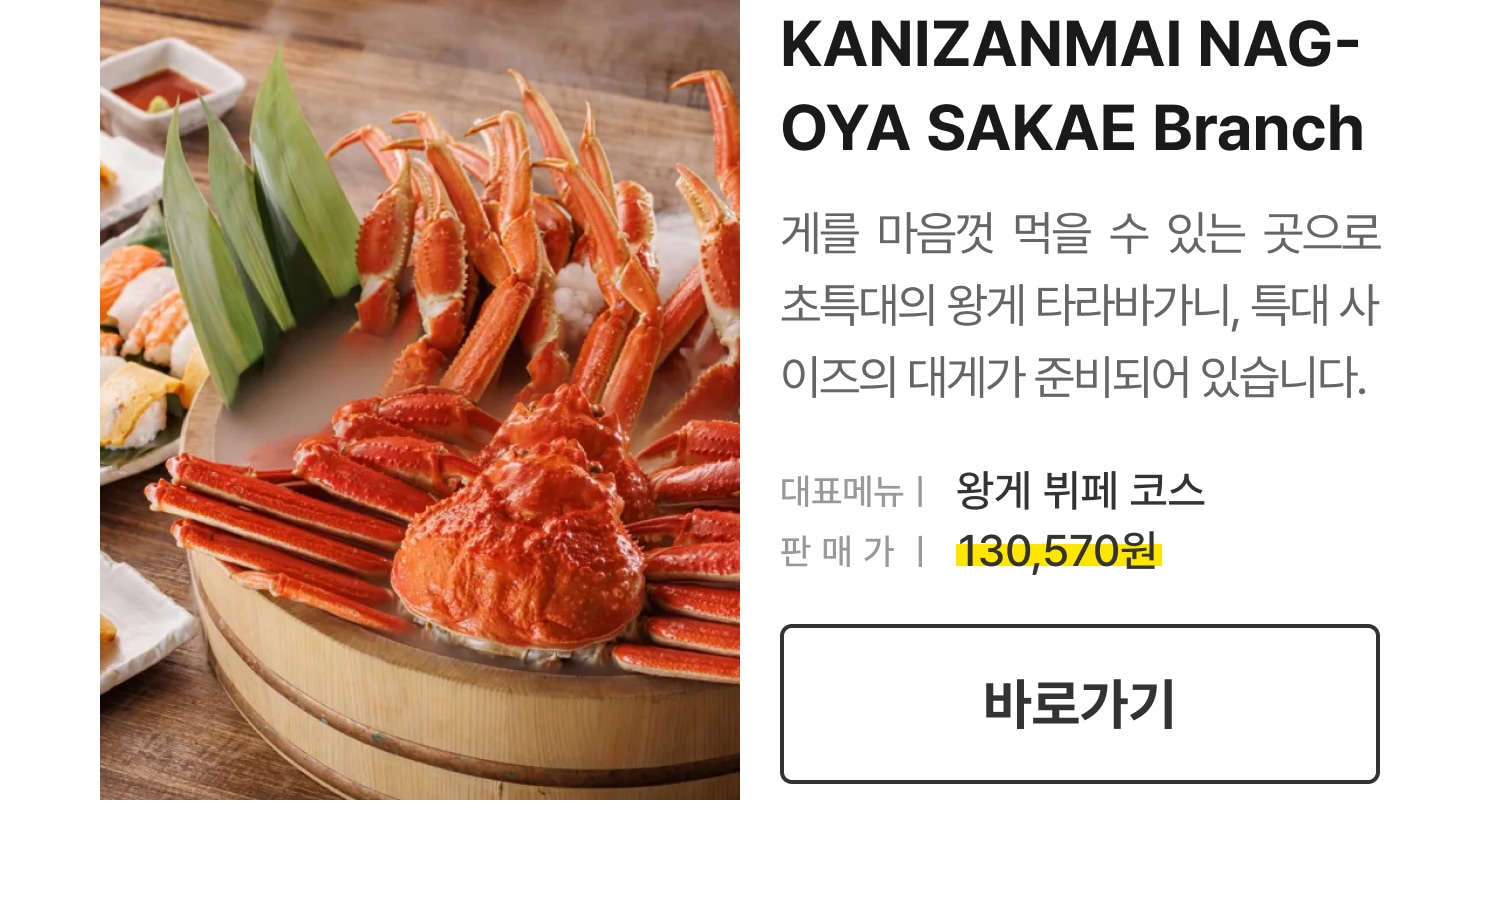Click description line starting 게를 마음껏
Image resolution: width=1500 pixels, height=920 pixels.
(1080, 233)
